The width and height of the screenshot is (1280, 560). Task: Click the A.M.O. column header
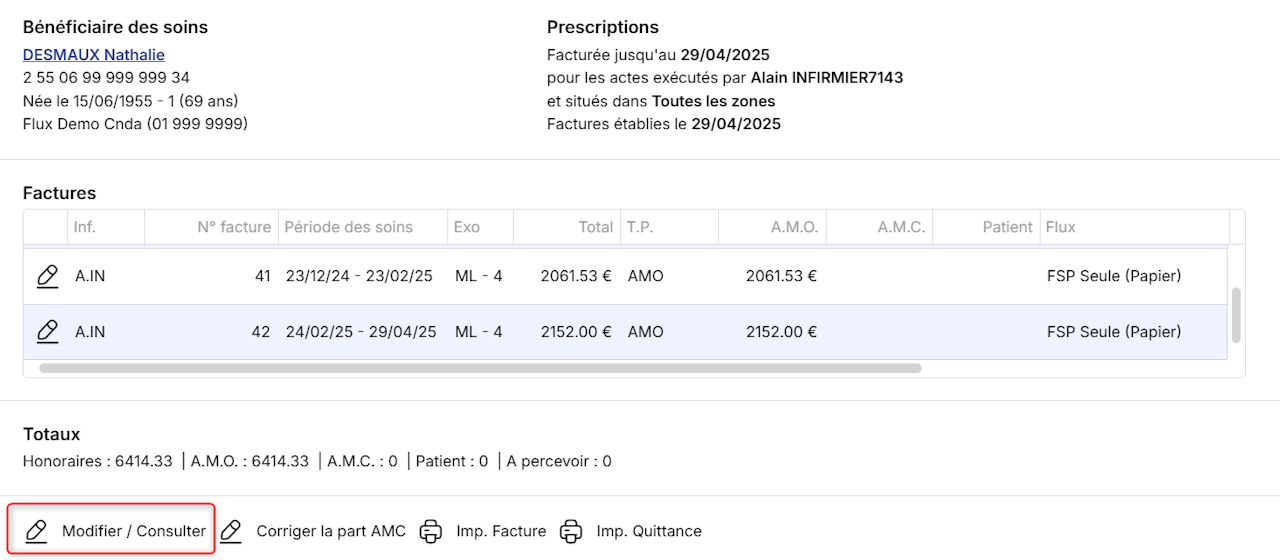point(794,227)
